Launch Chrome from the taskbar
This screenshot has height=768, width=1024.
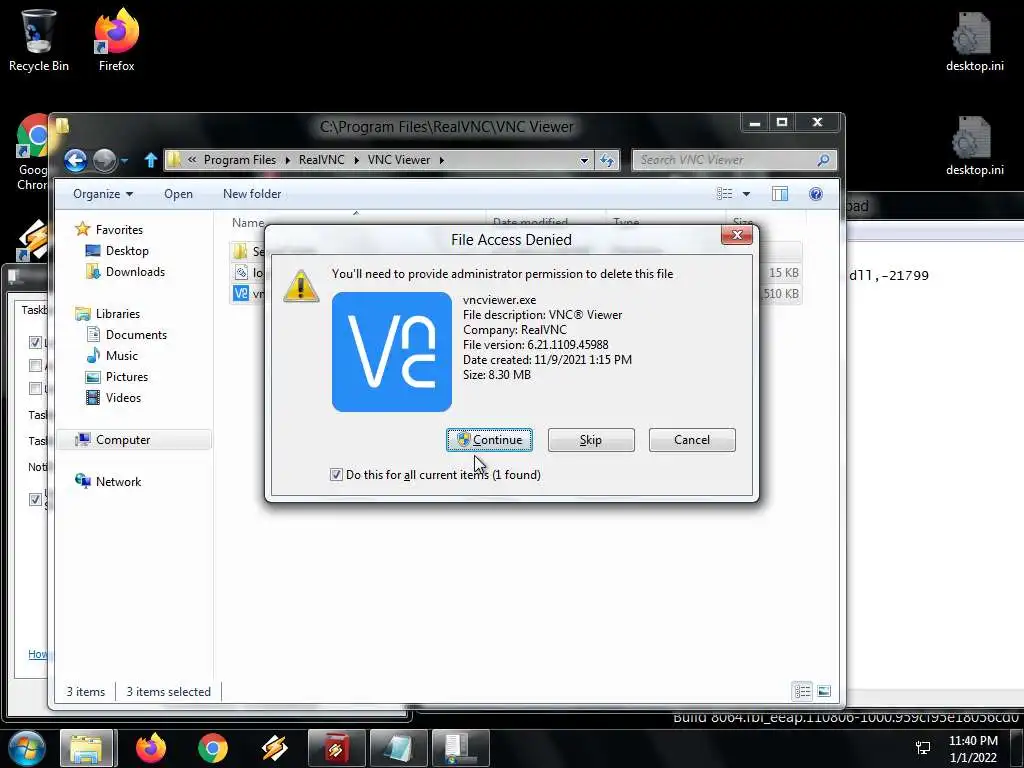coord(213,748)
